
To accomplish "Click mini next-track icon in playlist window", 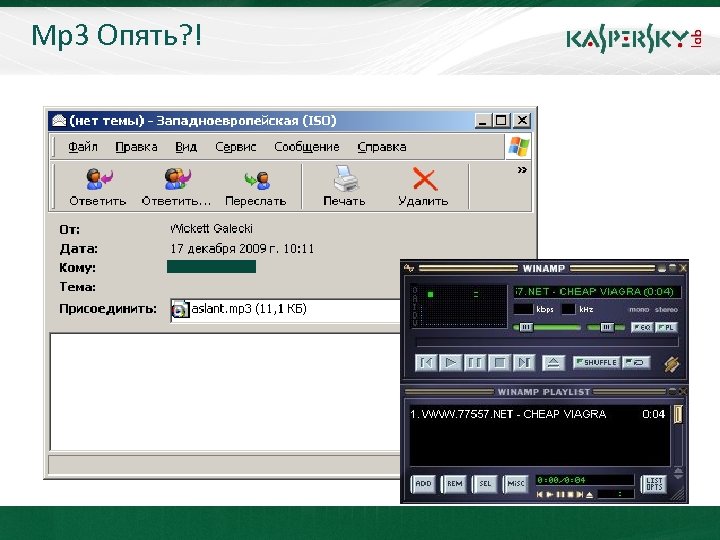I will pyautogui.click(x=579, y=495).
